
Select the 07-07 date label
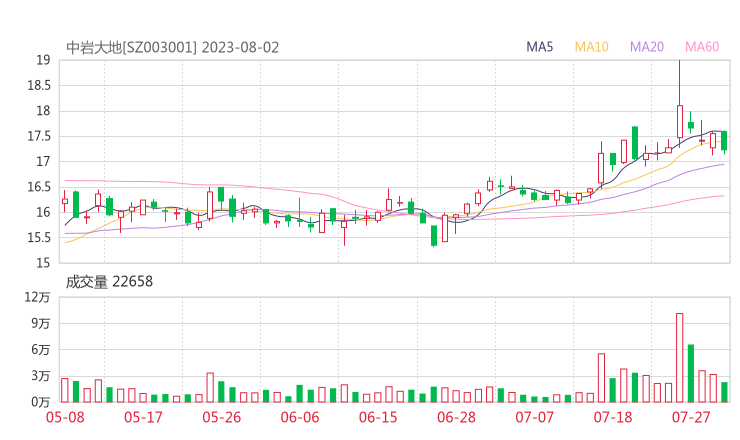click(x=534, y=417)
